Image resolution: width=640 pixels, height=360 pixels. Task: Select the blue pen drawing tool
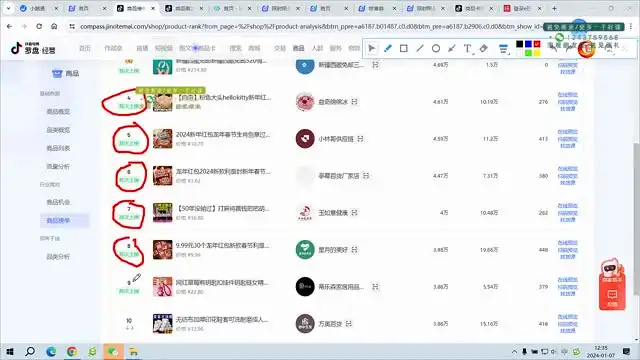pyautogui.click(x=388, y=48)
